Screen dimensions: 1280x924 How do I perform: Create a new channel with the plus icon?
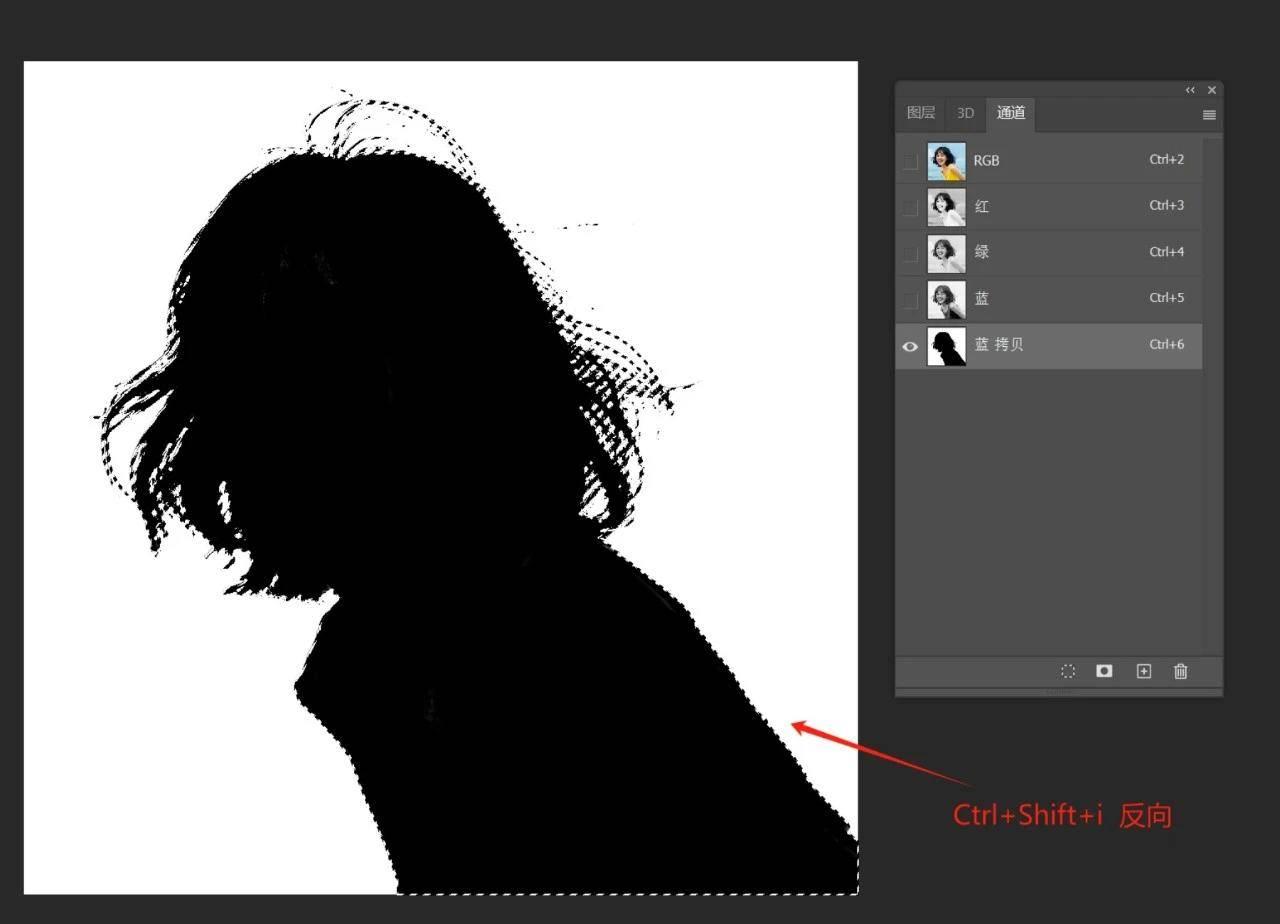[x=1144, y=671]
